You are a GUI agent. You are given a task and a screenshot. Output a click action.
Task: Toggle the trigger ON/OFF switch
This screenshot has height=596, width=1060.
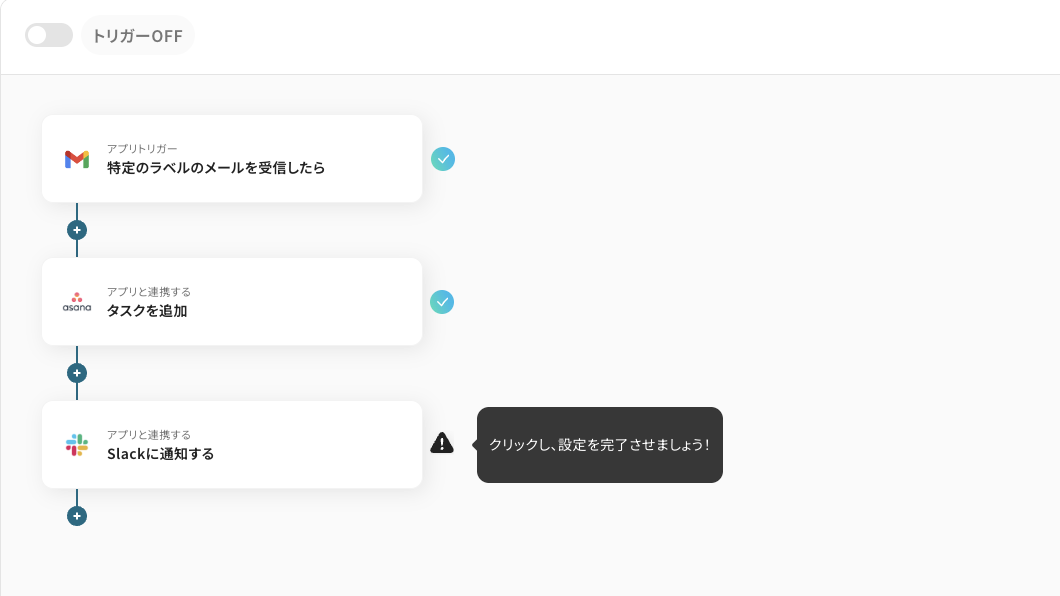[49, 35]
